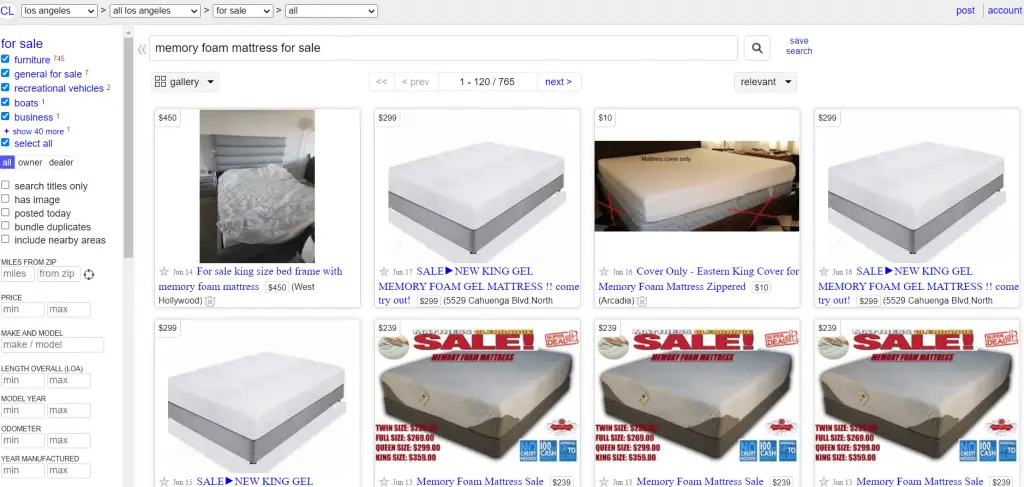Click the 1 - 120 / 765 page range
The image size is (1024, 487).
[487, 82]
